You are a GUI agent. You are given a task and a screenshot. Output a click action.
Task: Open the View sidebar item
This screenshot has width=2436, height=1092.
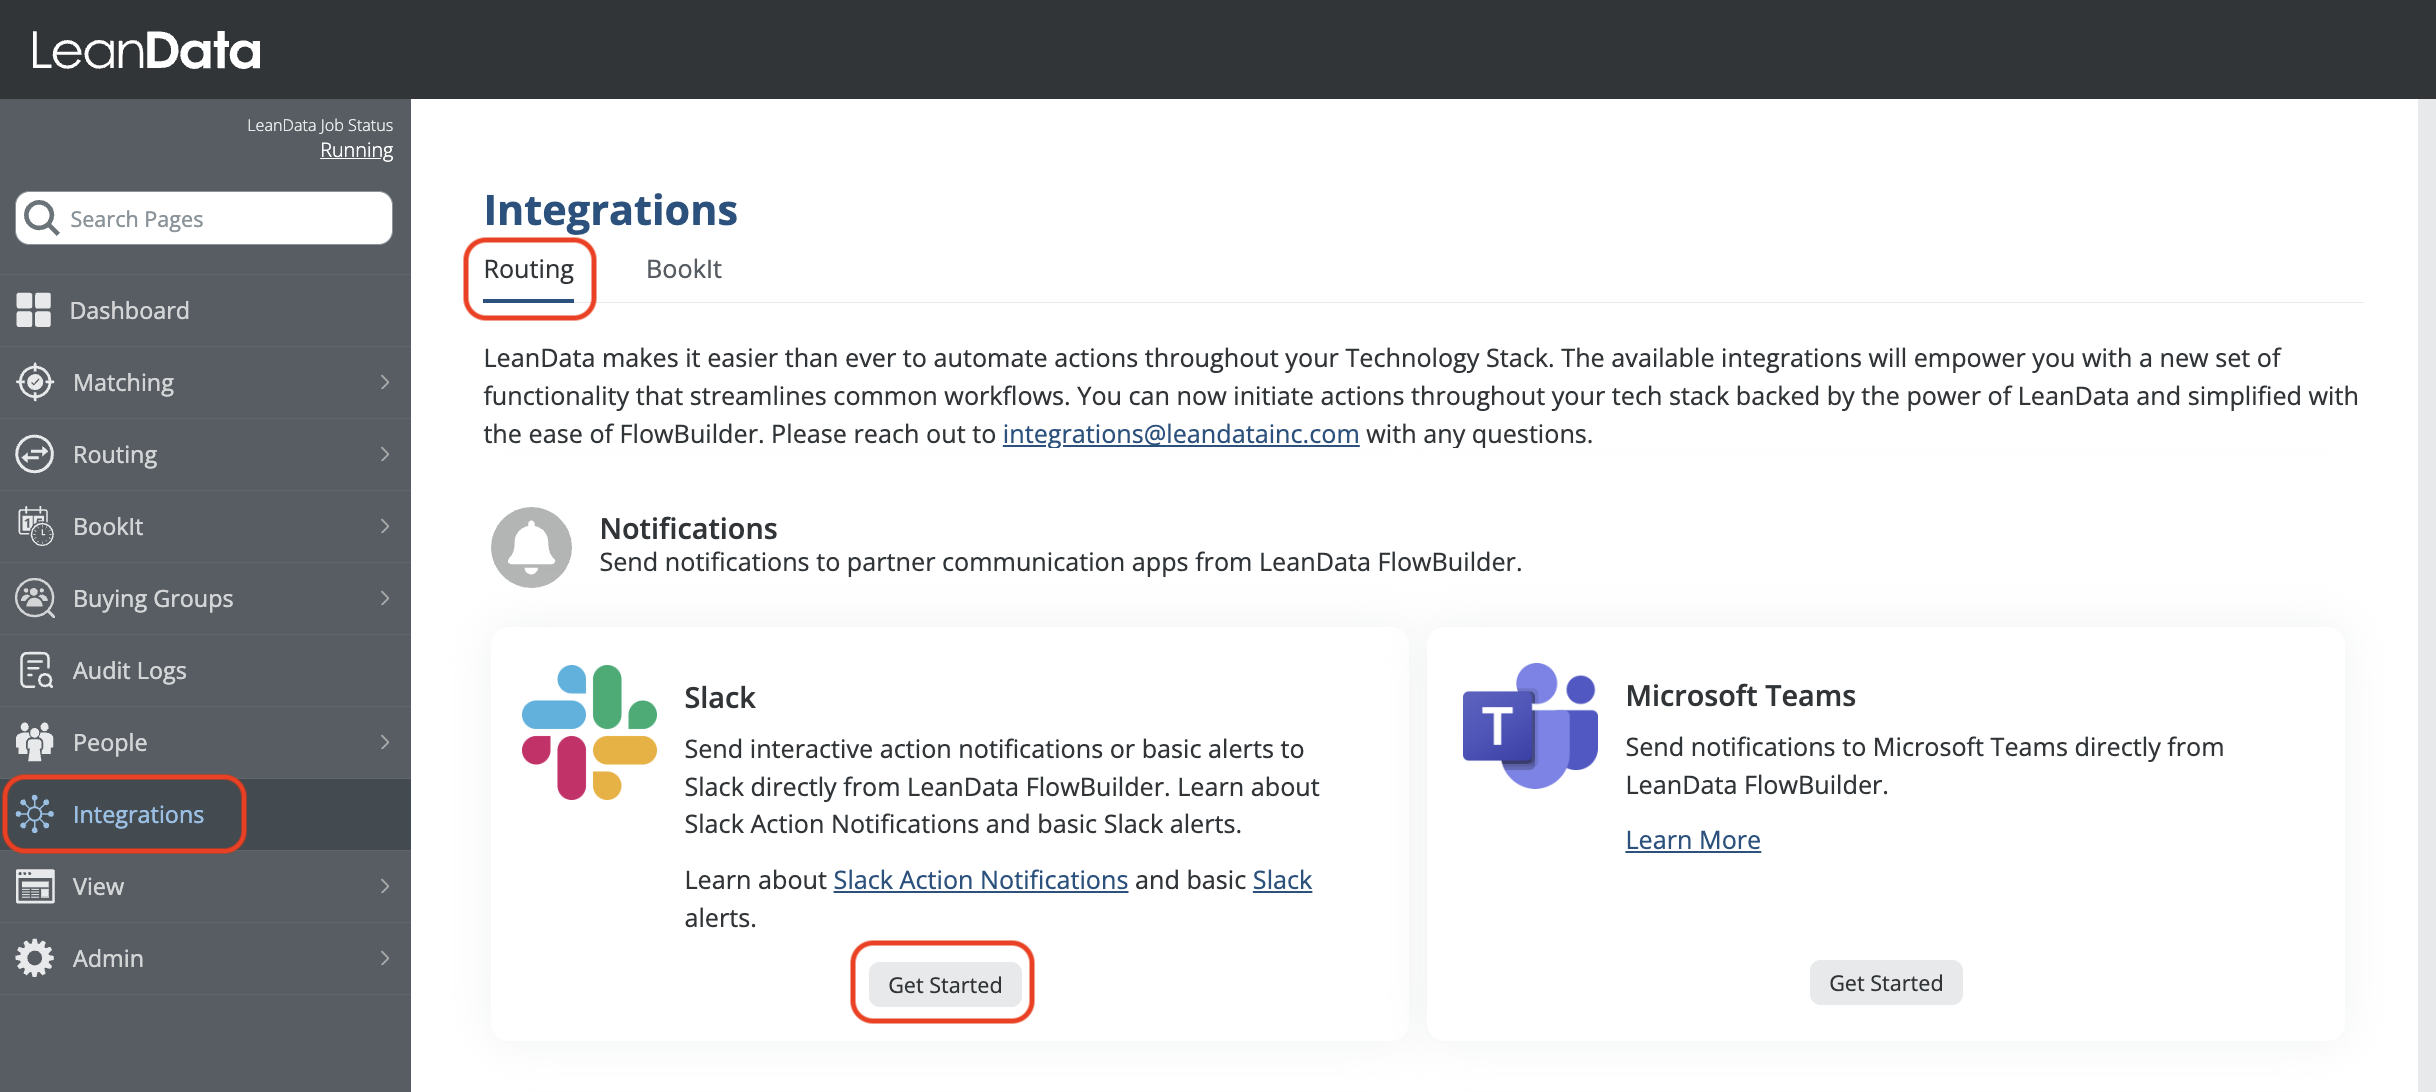[x=205, y=886]
